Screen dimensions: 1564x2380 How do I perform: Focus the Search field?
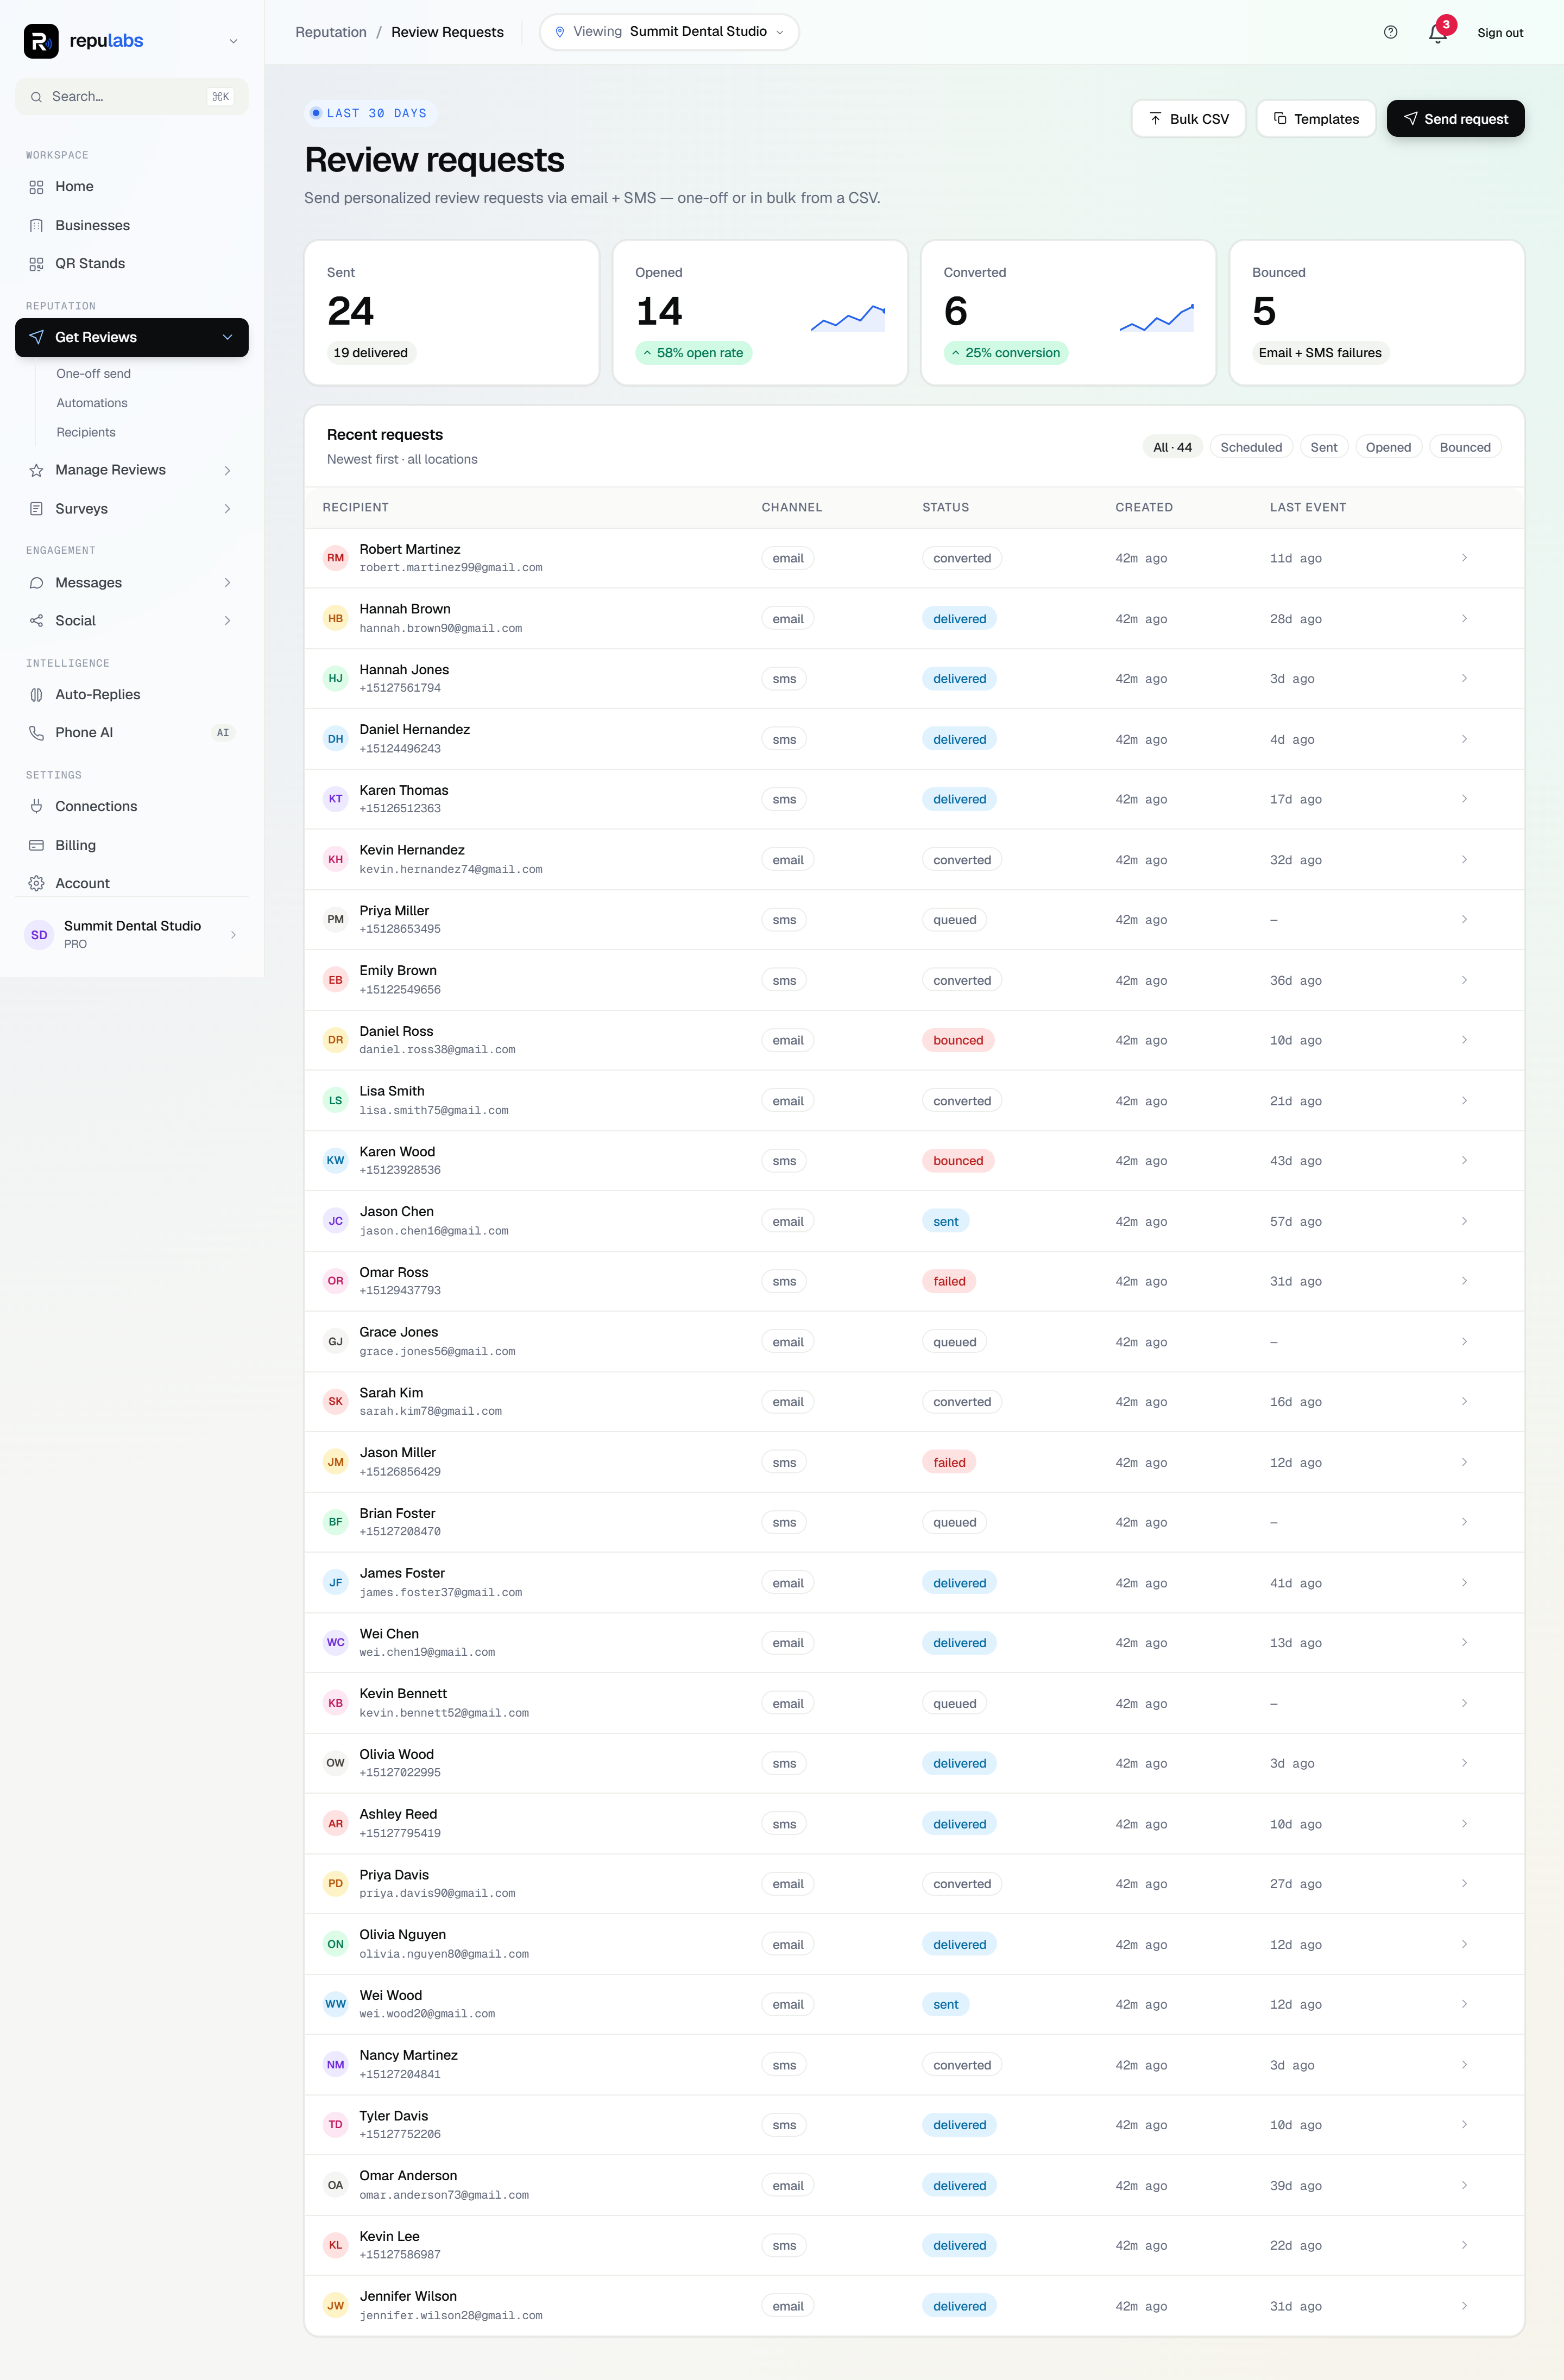click(132, 97)
